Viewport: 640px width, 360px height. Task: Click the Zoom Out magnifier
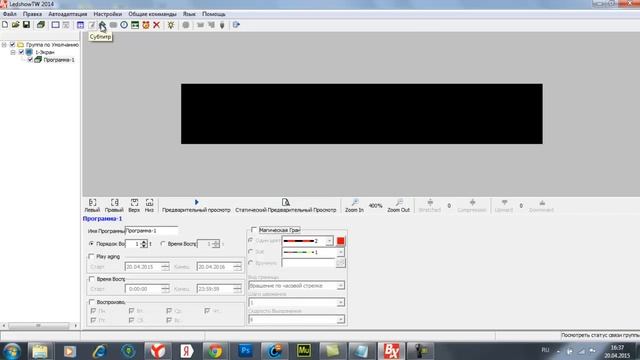(x=398, y=205)
